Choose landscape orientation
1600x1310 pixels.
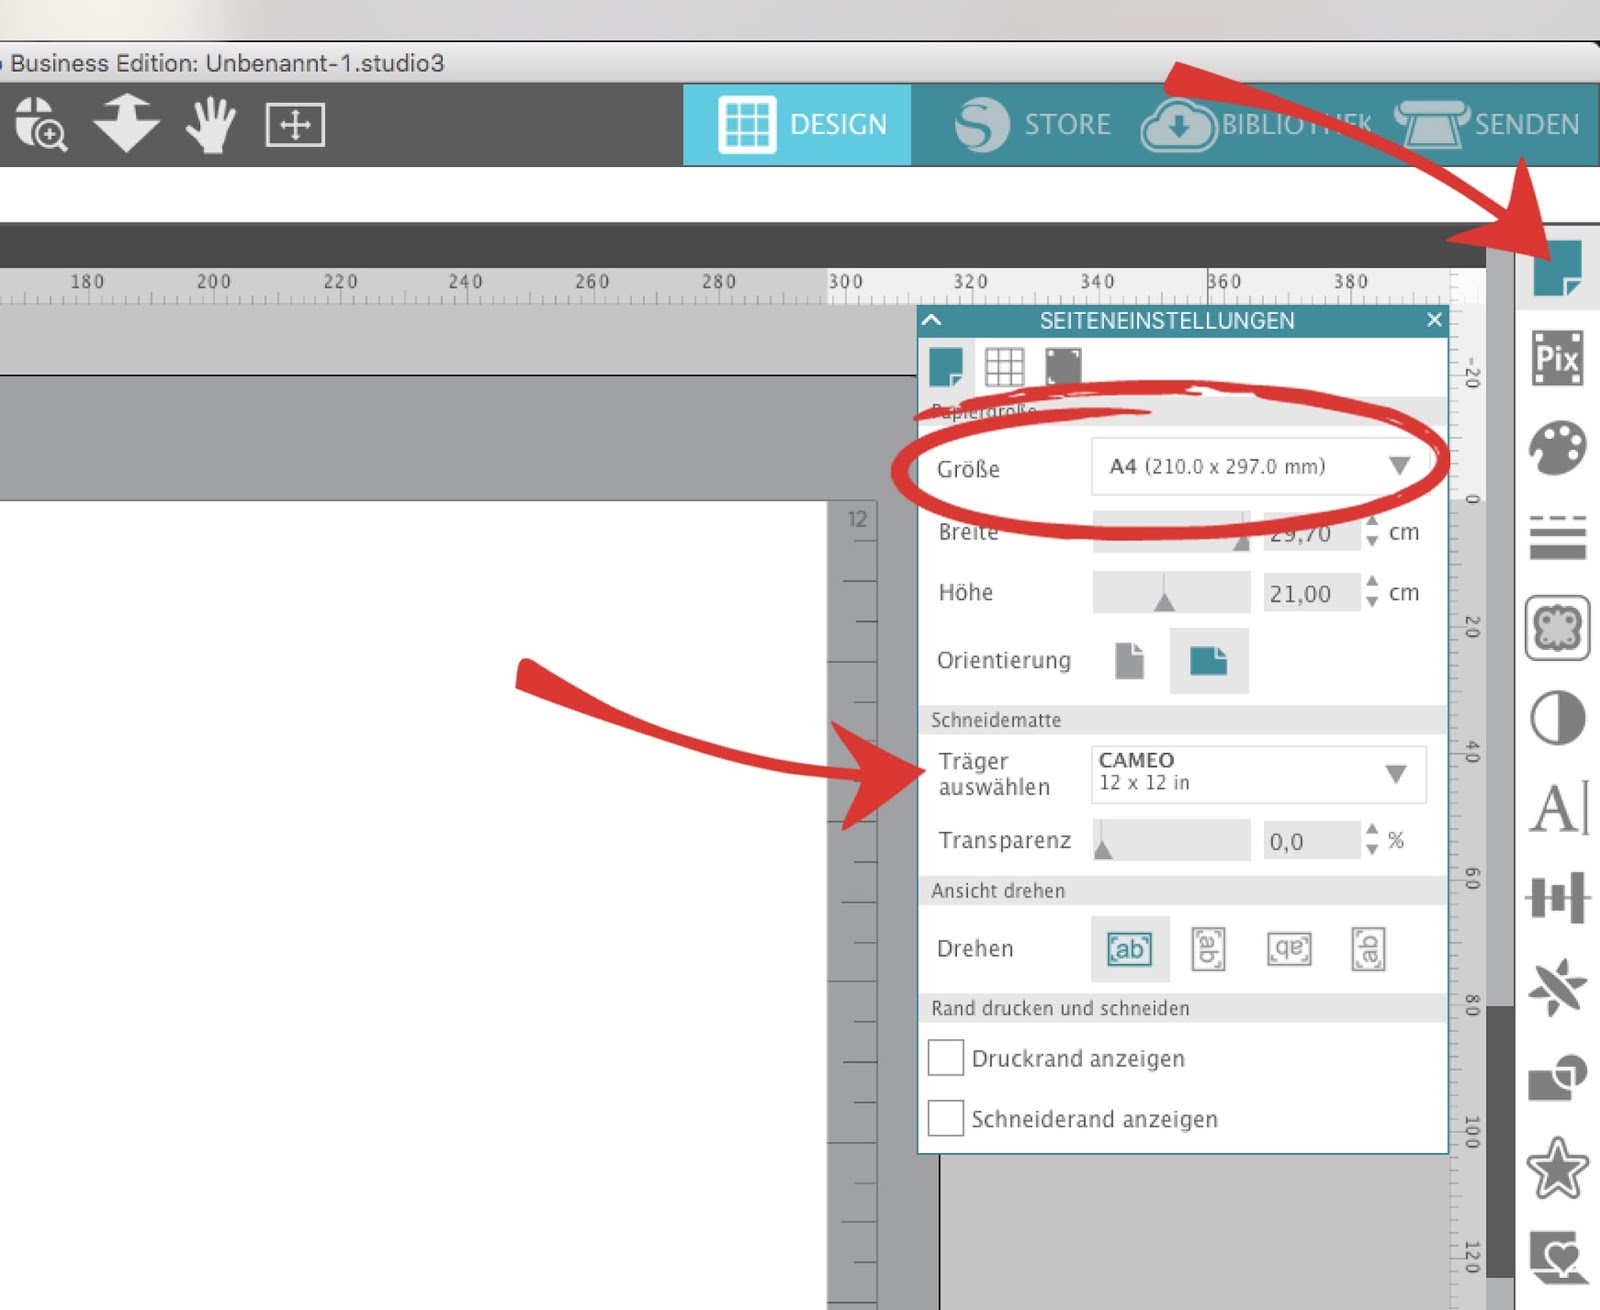pyautogui.click(x=1209, y=661)
